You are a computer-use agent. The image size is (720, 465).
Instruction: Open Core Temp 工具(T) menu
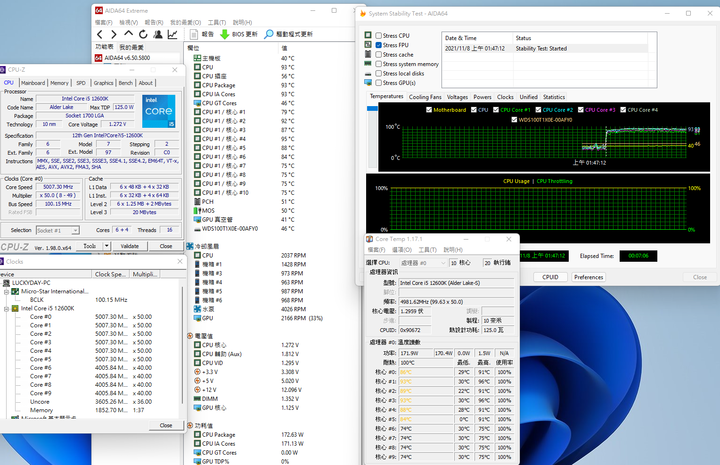click(427, 250)
